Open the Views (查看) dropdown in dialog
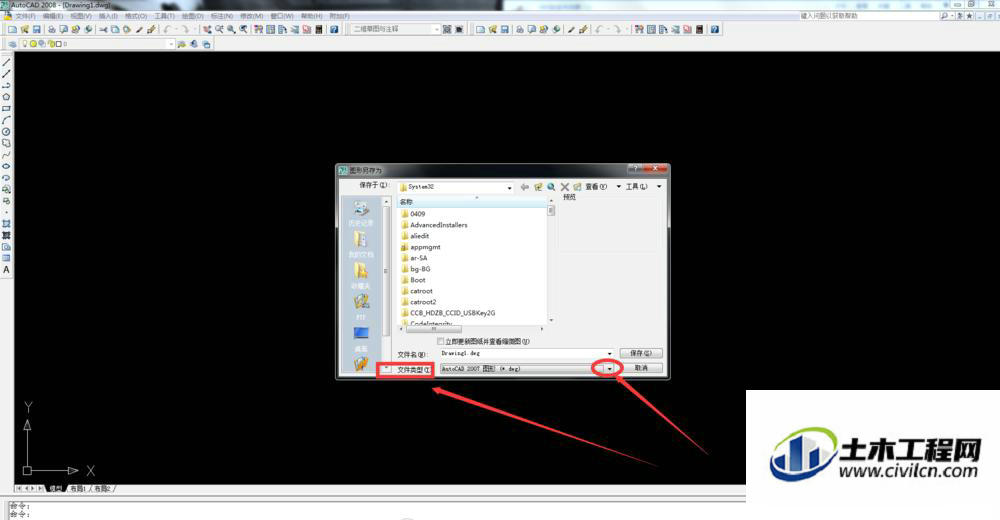 [603, 187]
